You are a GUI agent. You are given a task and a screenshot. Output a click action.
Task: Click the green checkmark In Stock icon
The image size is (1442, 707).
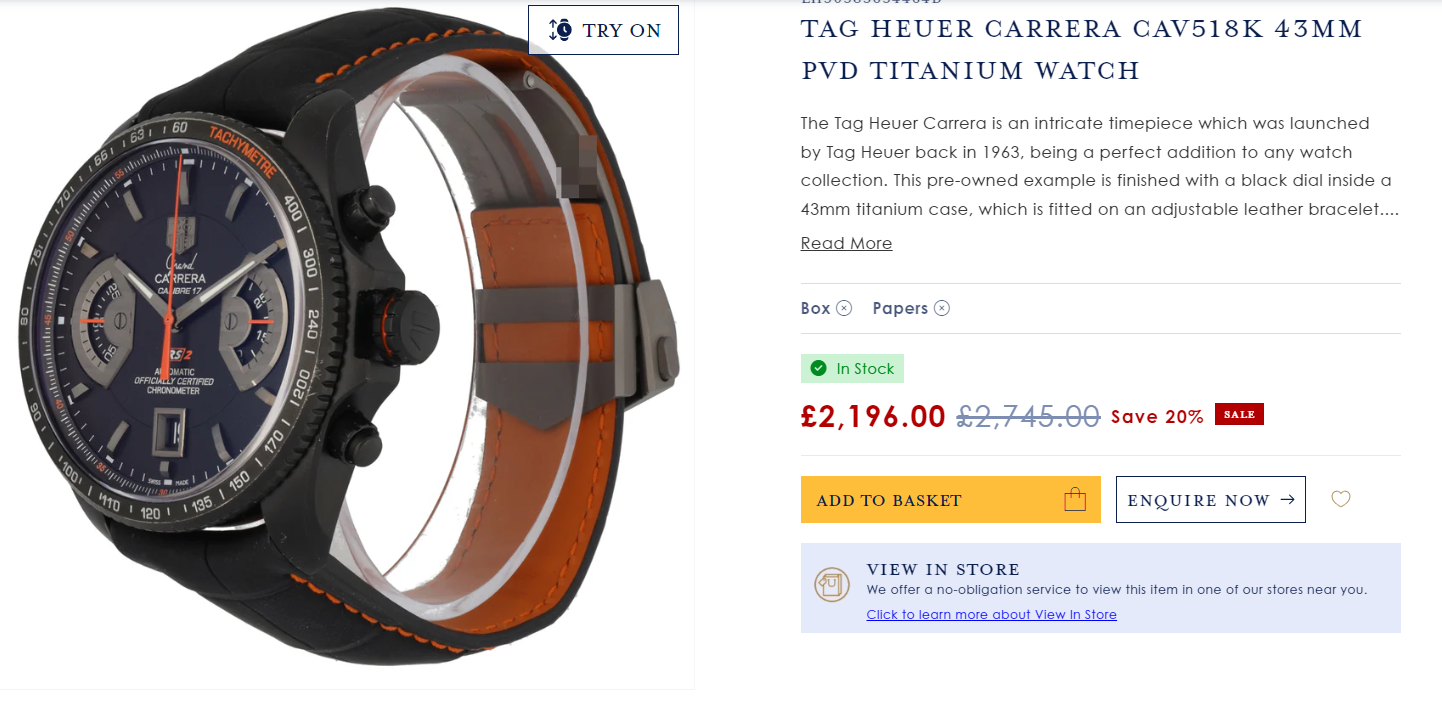pyautogui.click(x=819, y=368)
